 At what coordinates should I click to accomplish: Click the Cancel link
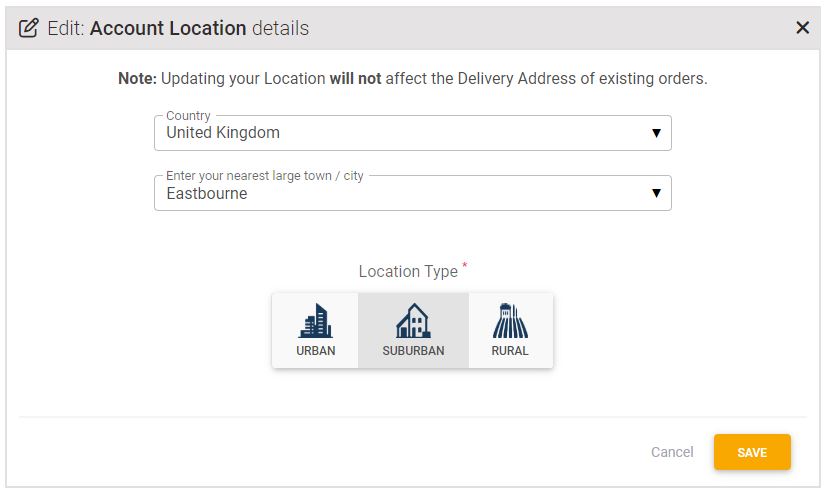click(672, 452)
